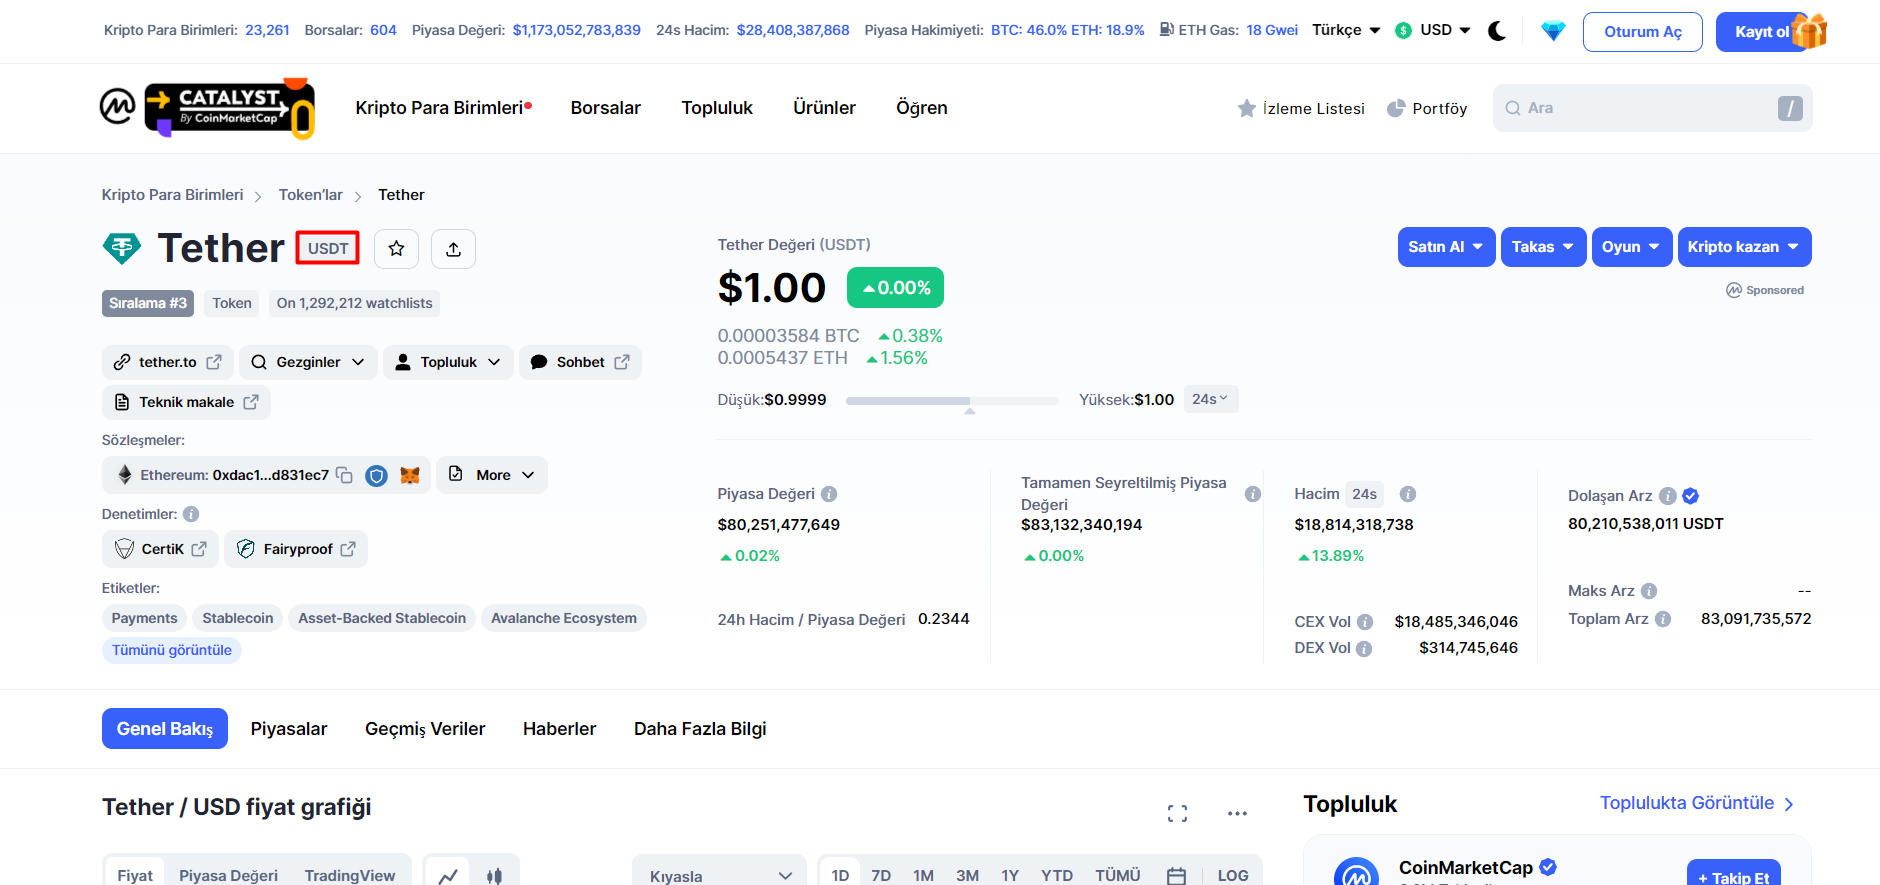
Task: Open the Borsalar menu
Action: click(x=605, y=108)
